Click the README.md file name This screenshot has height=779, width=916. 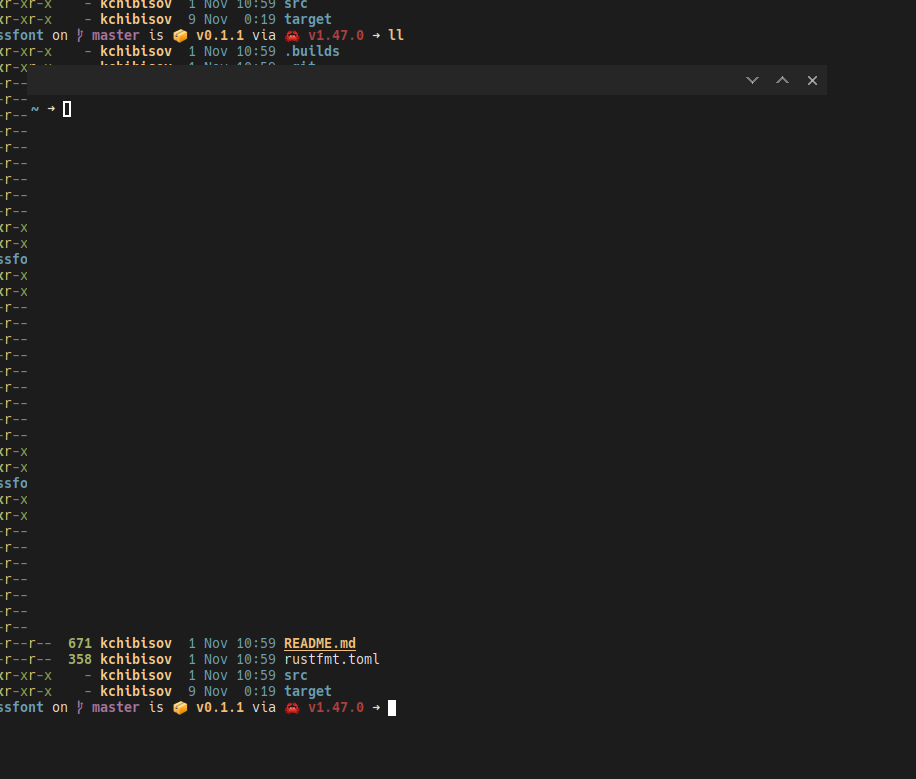320,643
